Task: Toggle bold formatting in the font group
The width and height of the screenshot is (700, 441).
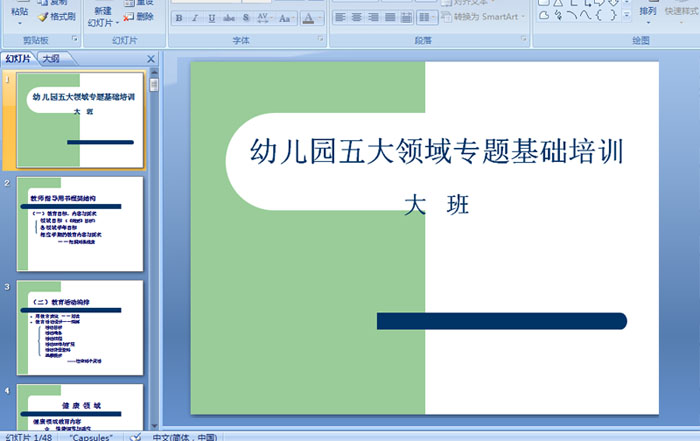Action: pos(179,18)
